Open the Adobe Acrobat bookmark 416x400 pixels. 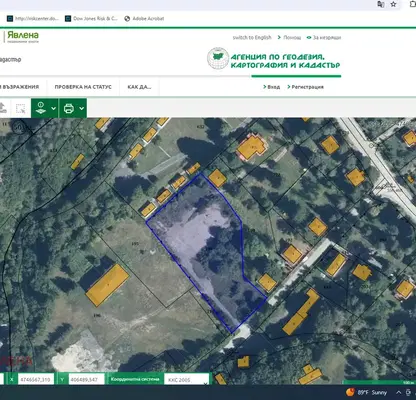tap(144, 19)
